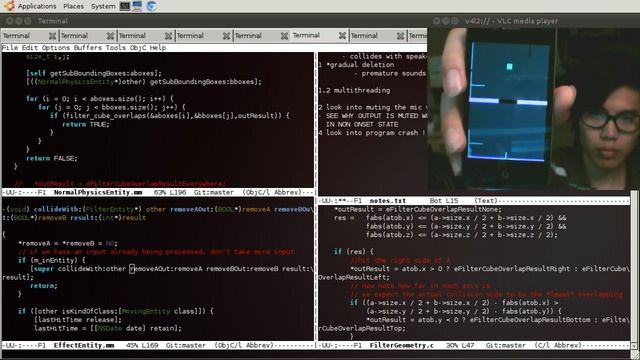Viewport: 640px width, 360px height.
Task: Click 'Bot L15' in notes.txt mode line
Action: pos(444,201)
